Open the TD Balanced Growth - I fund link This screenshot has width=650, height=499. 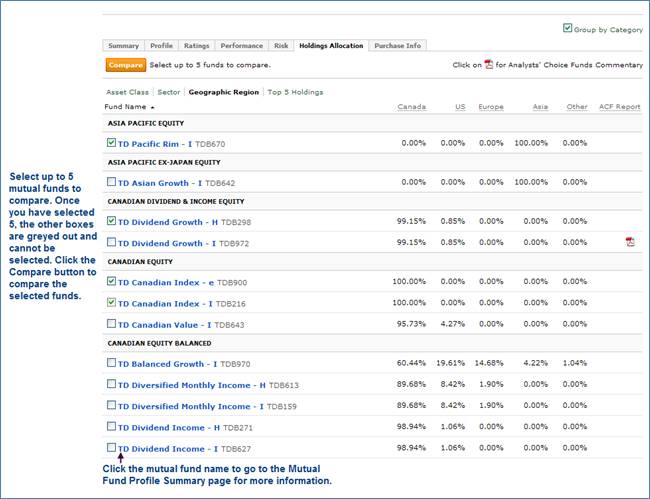click(167, 364)
